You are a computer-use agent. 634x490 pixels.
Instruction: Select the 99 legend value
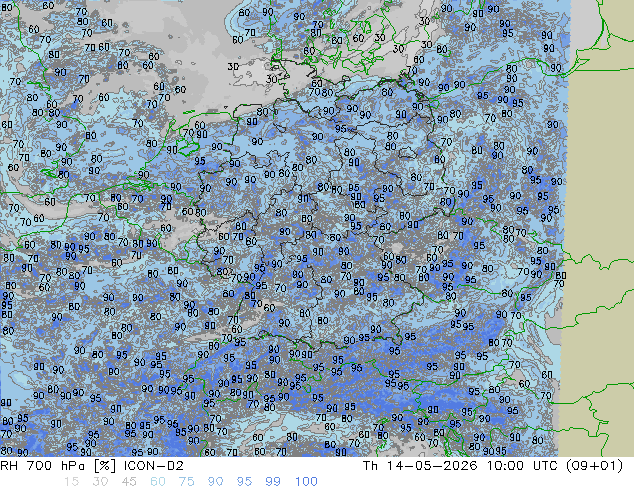coord(273,482)
